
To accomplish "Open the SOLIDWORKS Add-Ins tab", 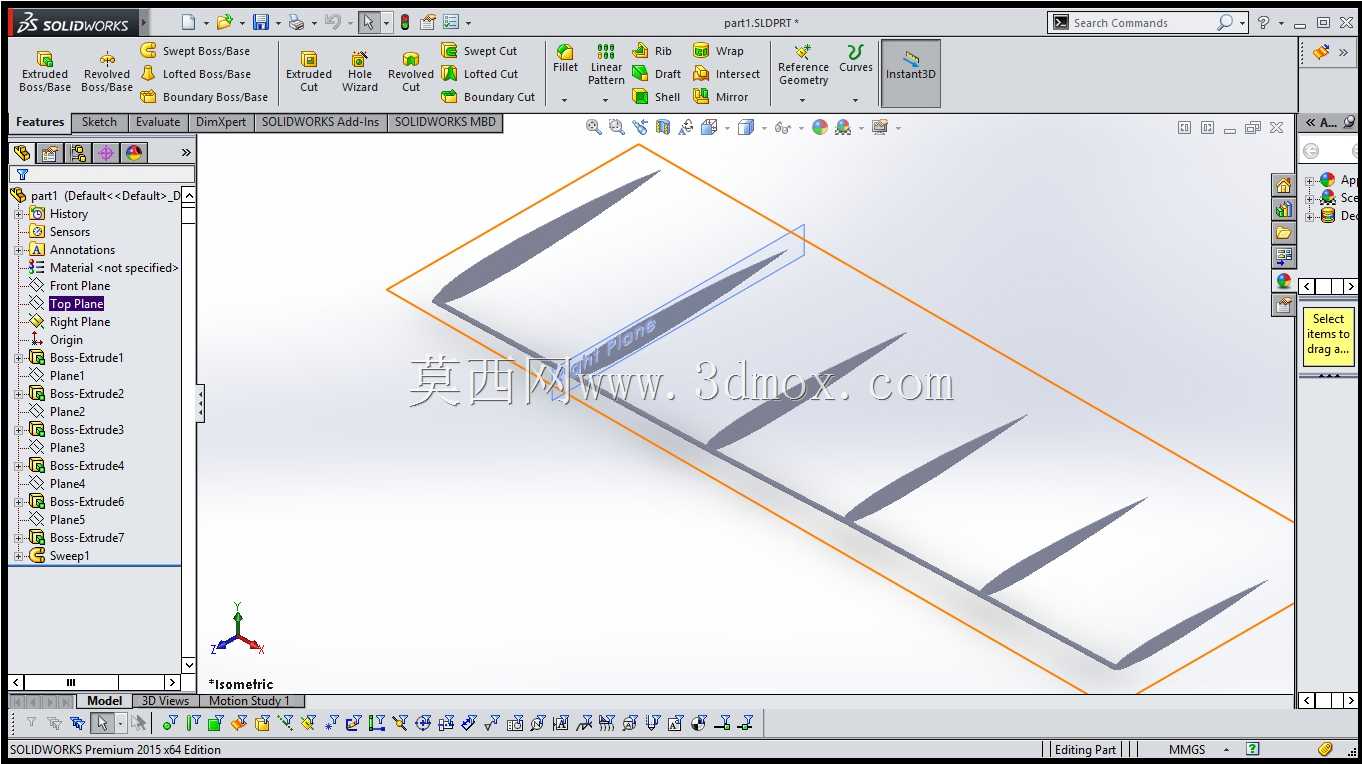I will pyautogui.click(x=321, y=123).
